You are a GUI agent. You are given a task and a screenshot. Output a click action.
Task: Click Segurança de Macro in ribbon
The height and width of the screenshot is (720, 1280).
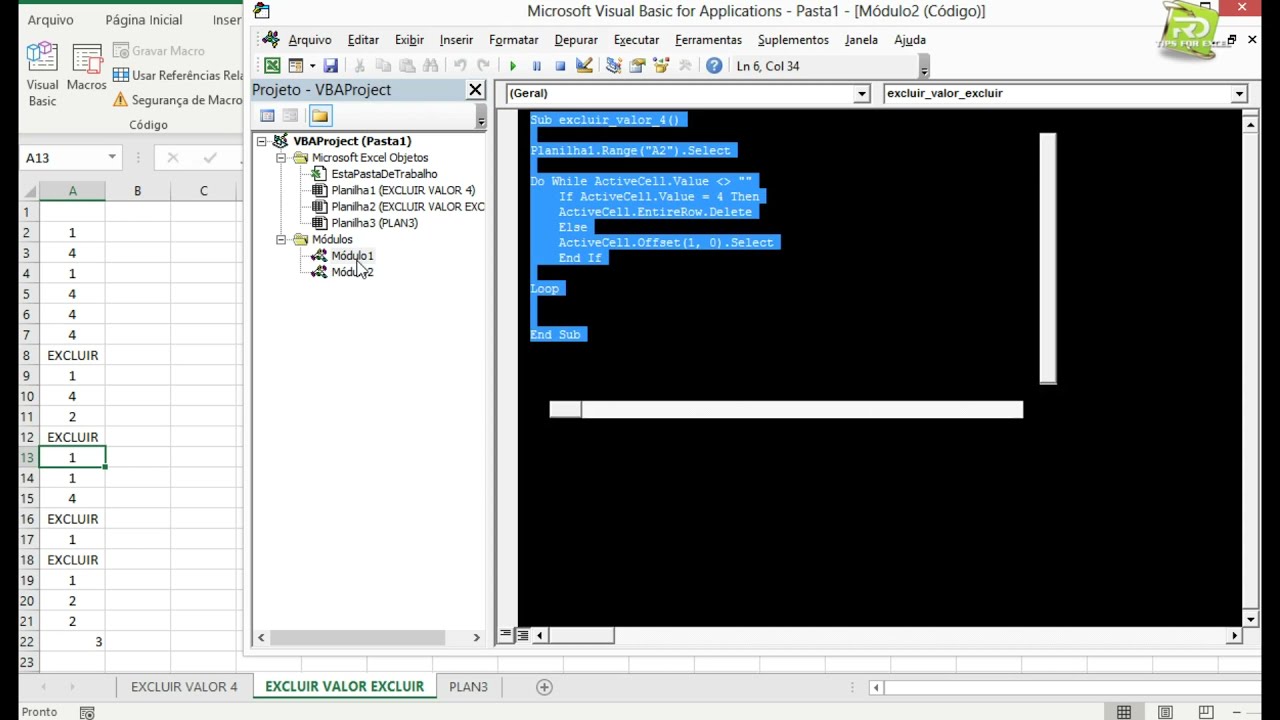tap(177, 100)
